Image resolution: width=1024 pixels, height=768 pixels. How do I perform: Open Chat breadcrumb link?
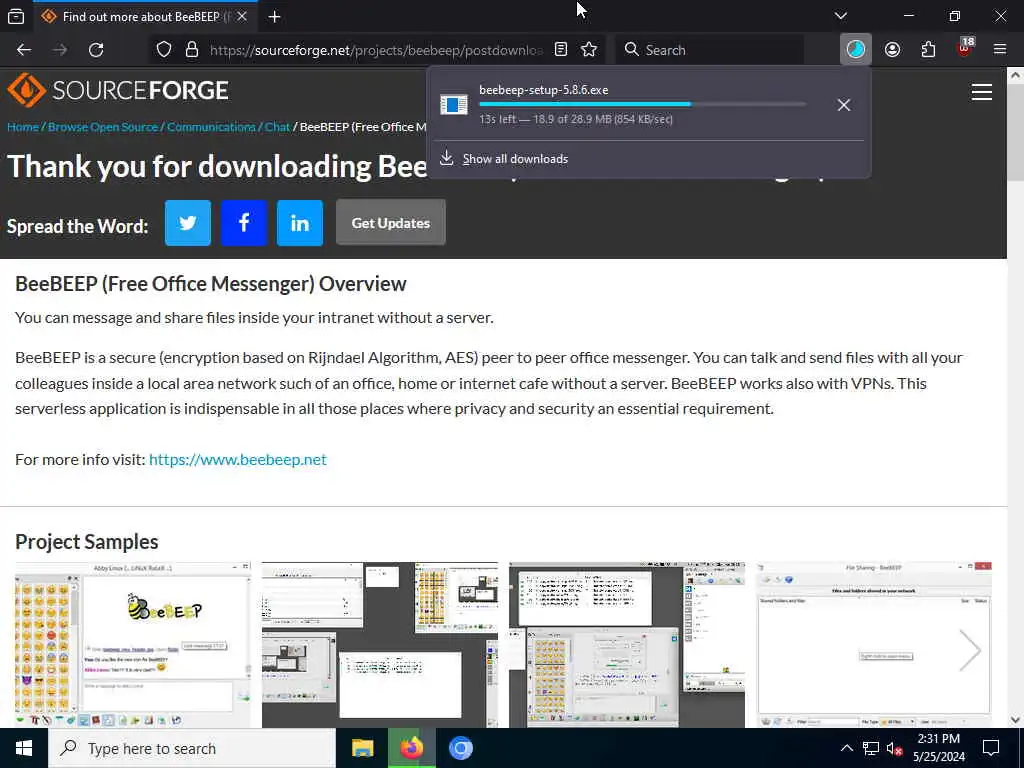tap(277, 127)
